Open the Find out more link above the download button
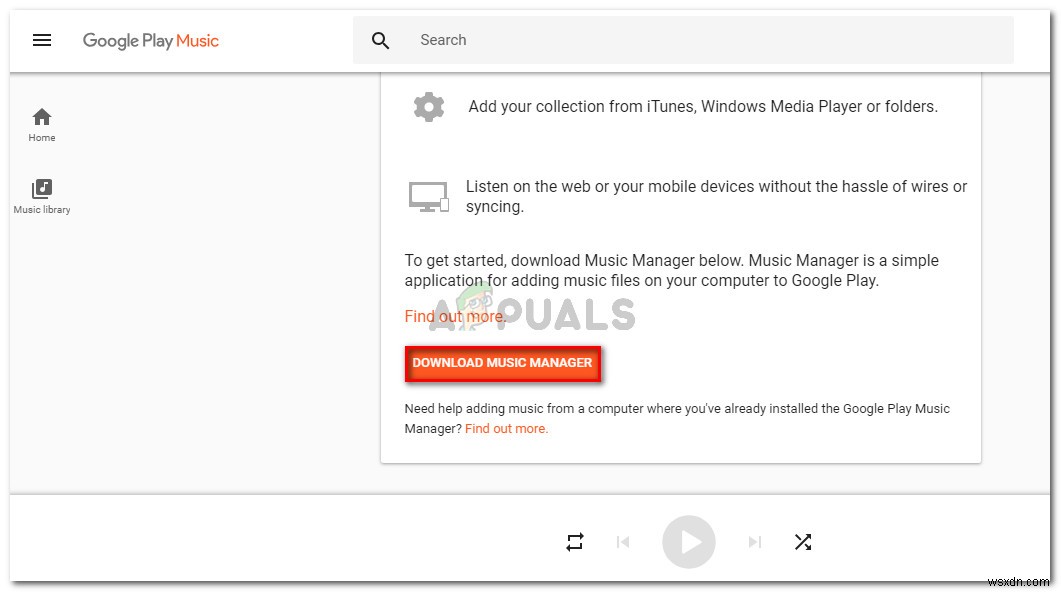The width and height of the screenshot is (1061, 592). click(455, 316)
